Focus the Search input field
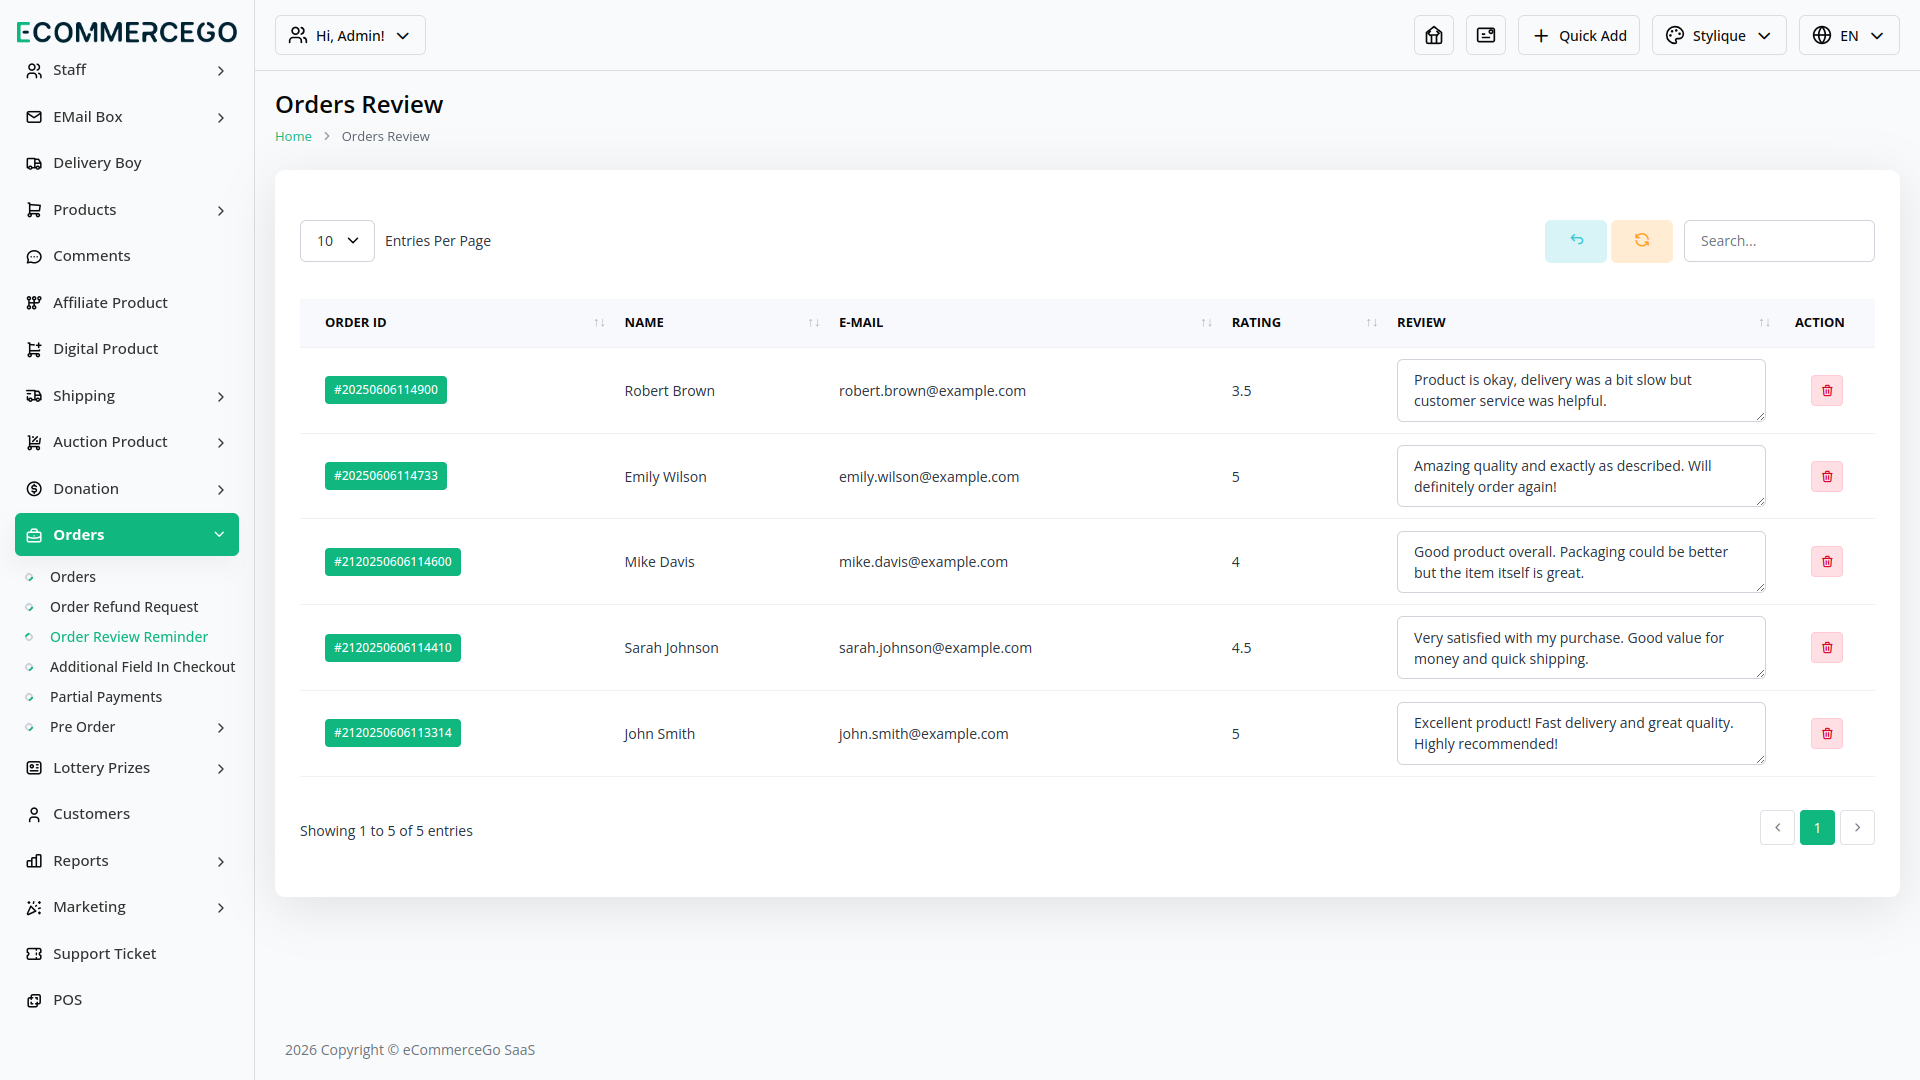 pyautogui.click(x=1778, y=241)
